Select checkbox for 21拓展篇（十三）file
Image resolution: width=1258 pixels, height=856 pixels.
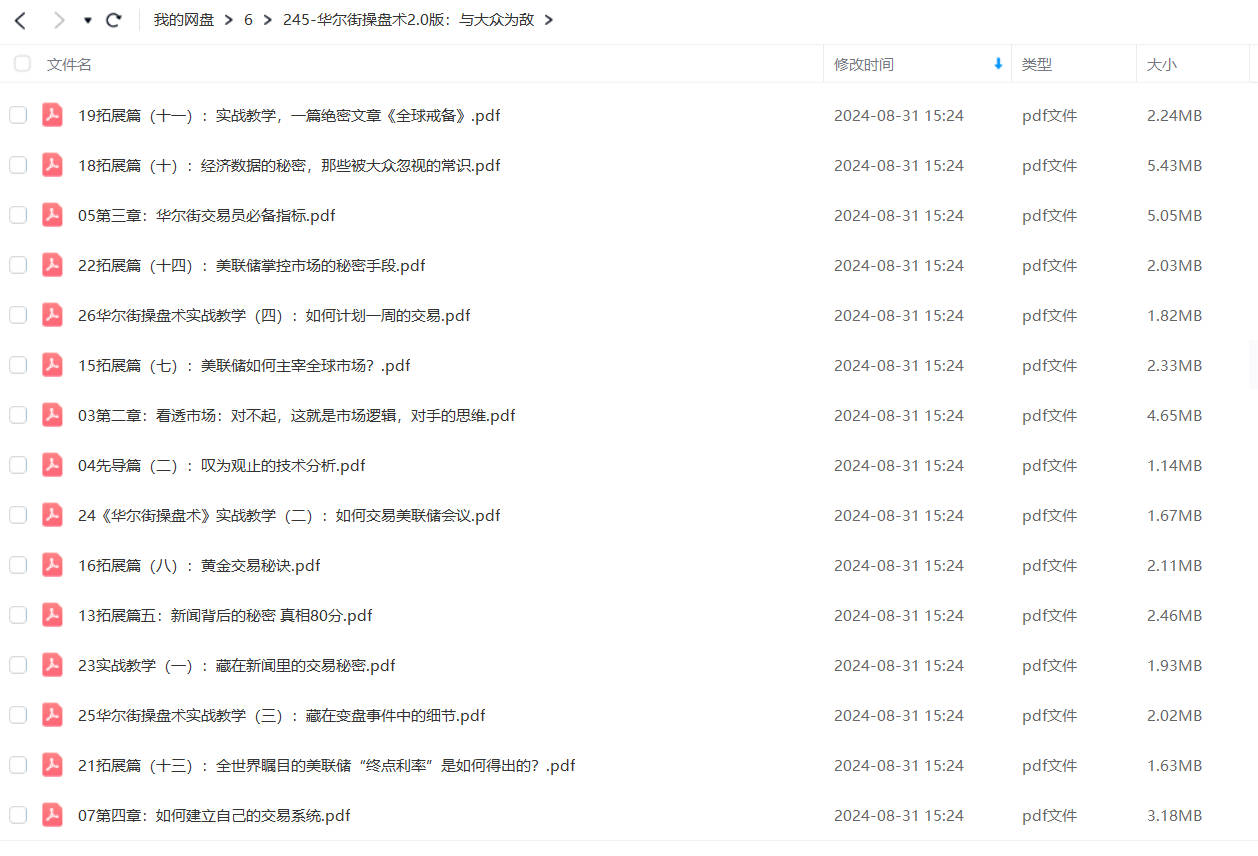tap(18, 765)
